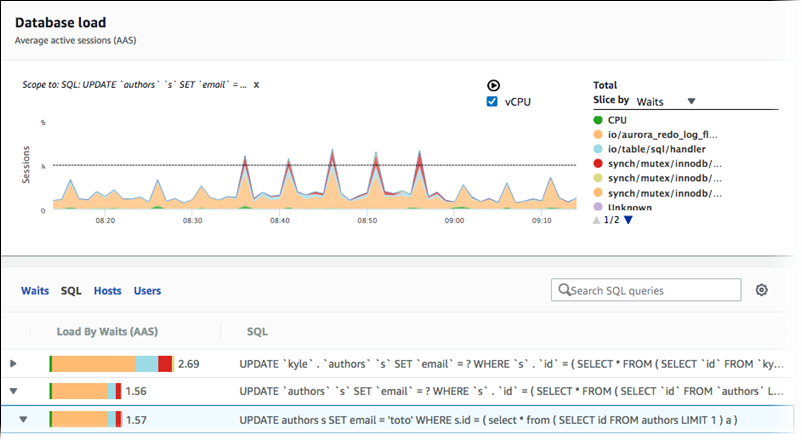Image resolution: width=802 pixels, height=441 pixels.
Task: Click the play icon above vCPU
Action: [492, 87]
